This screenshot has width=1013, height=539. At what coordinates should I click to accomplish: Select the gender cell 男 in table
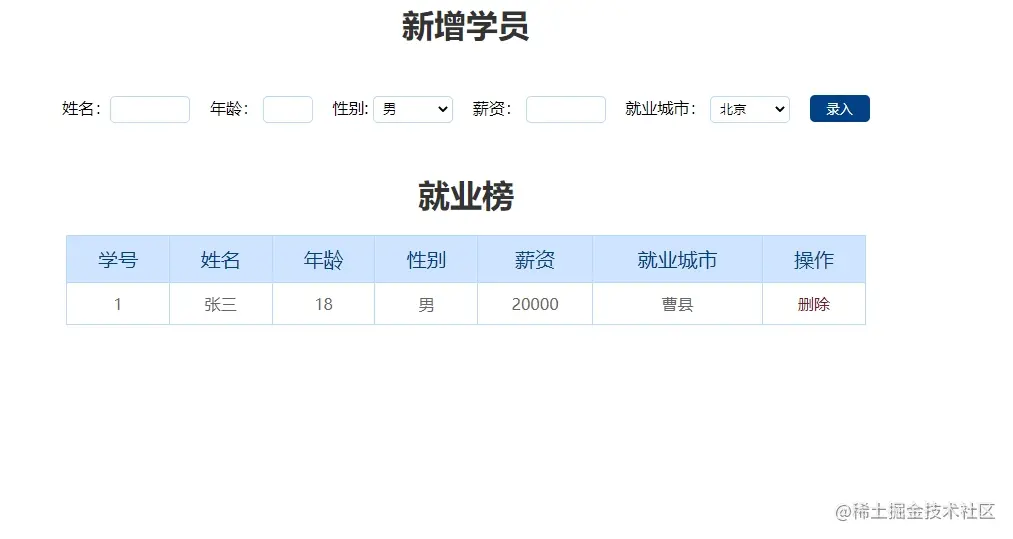coord(426,304)
